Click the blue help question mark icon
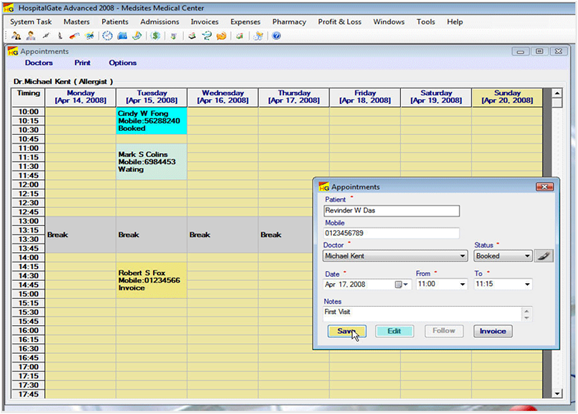Image resolution: width=578 pixels, height=414 pixels. (x=276, y=36)
